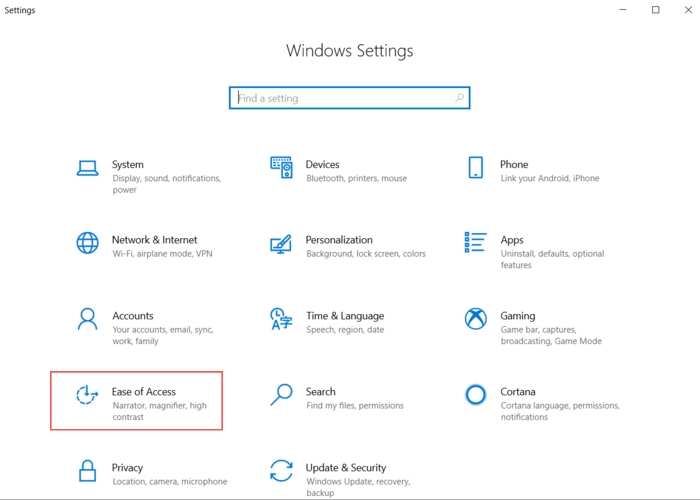Select the Personalization paintbrush icon
The image size is (700, 500).
(281, 244)
